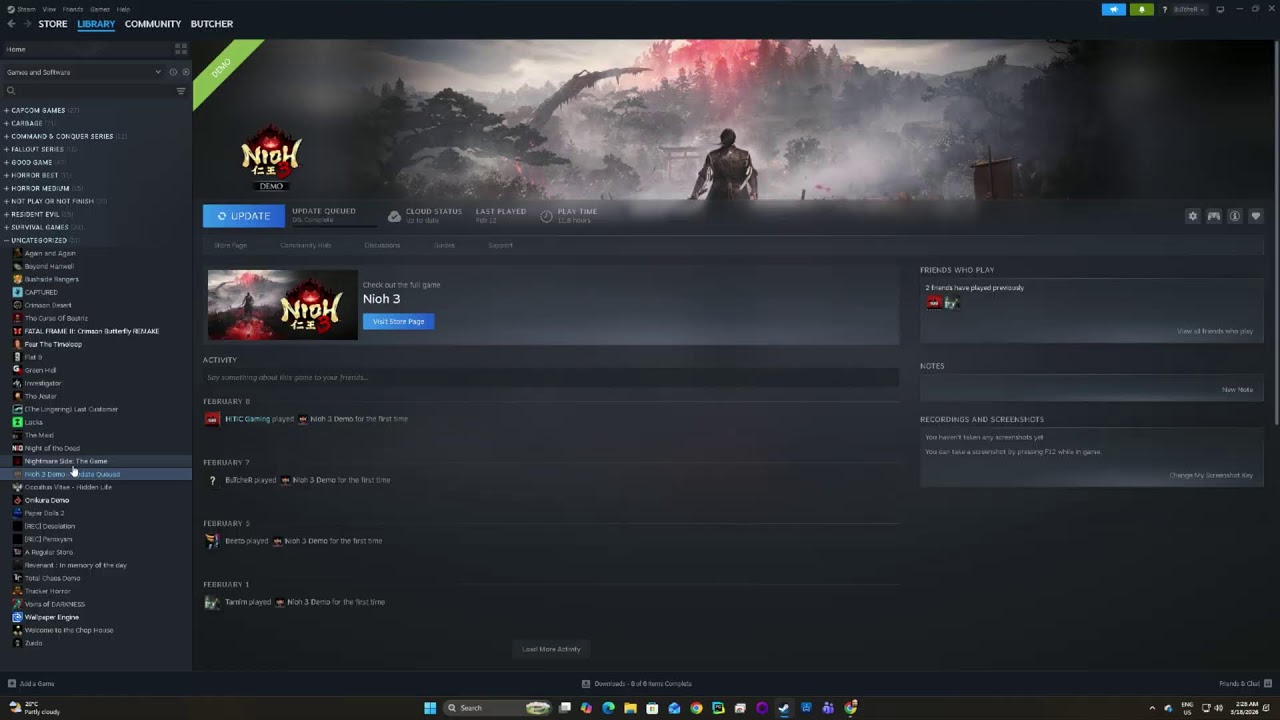This screenshot has height=720, width=1280.
Task: Select Onikura Demo in the library list
Action: tap(47, 500)
